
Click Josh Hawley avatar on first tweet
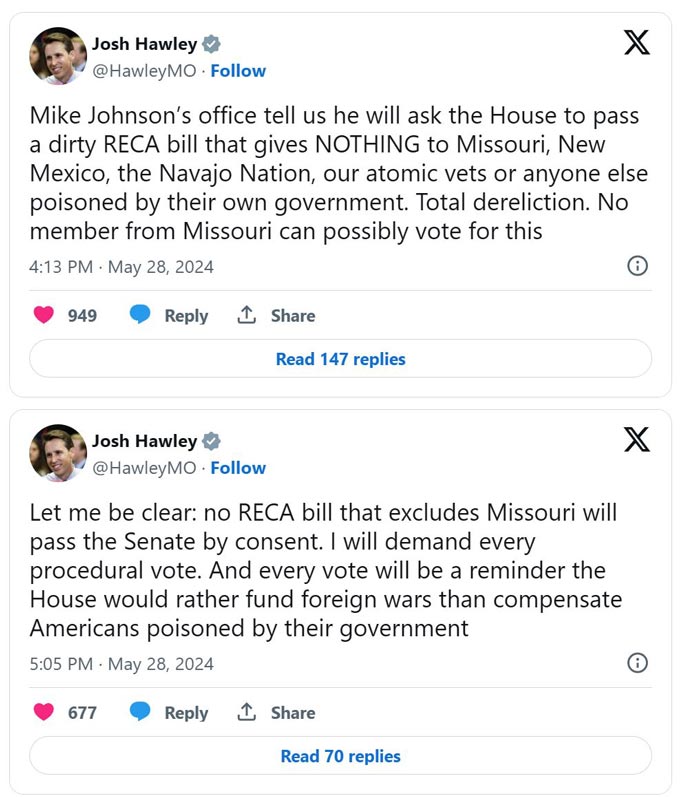tap(58, 56)
